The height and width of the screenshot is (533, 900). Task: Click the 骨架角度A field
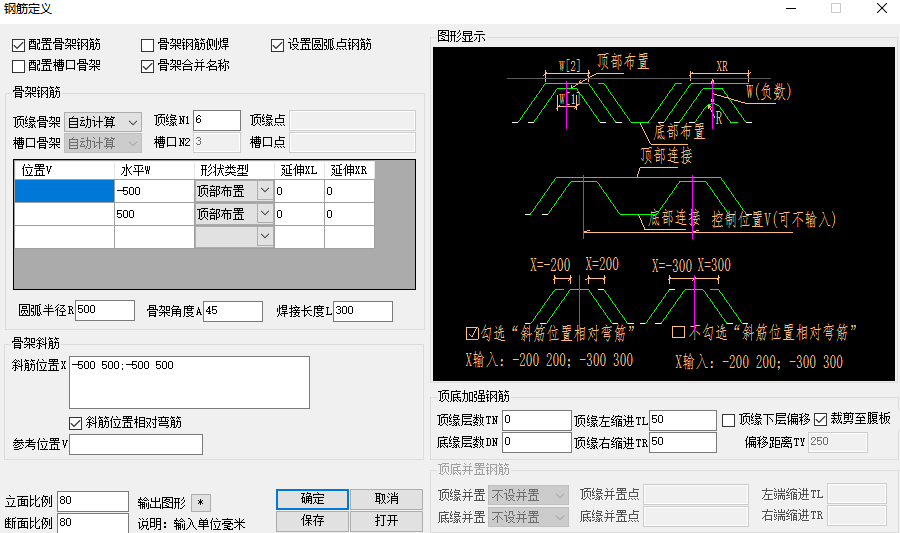pos(233,311)
